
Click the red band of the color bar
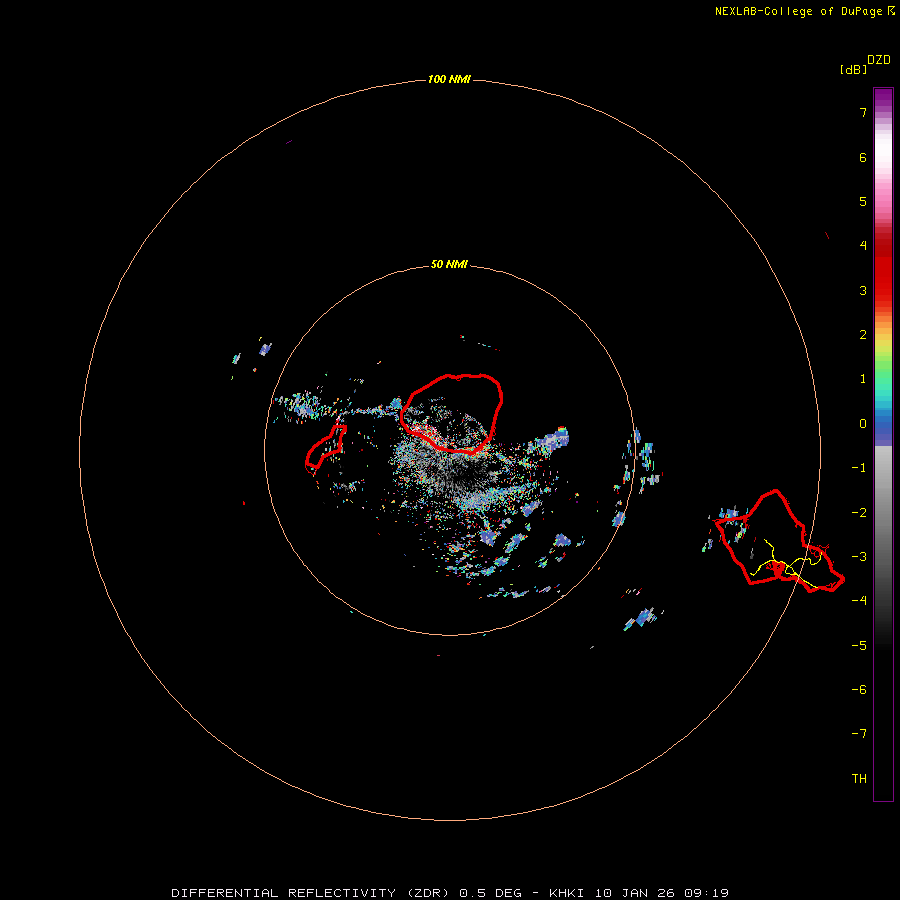pos(883,270)
